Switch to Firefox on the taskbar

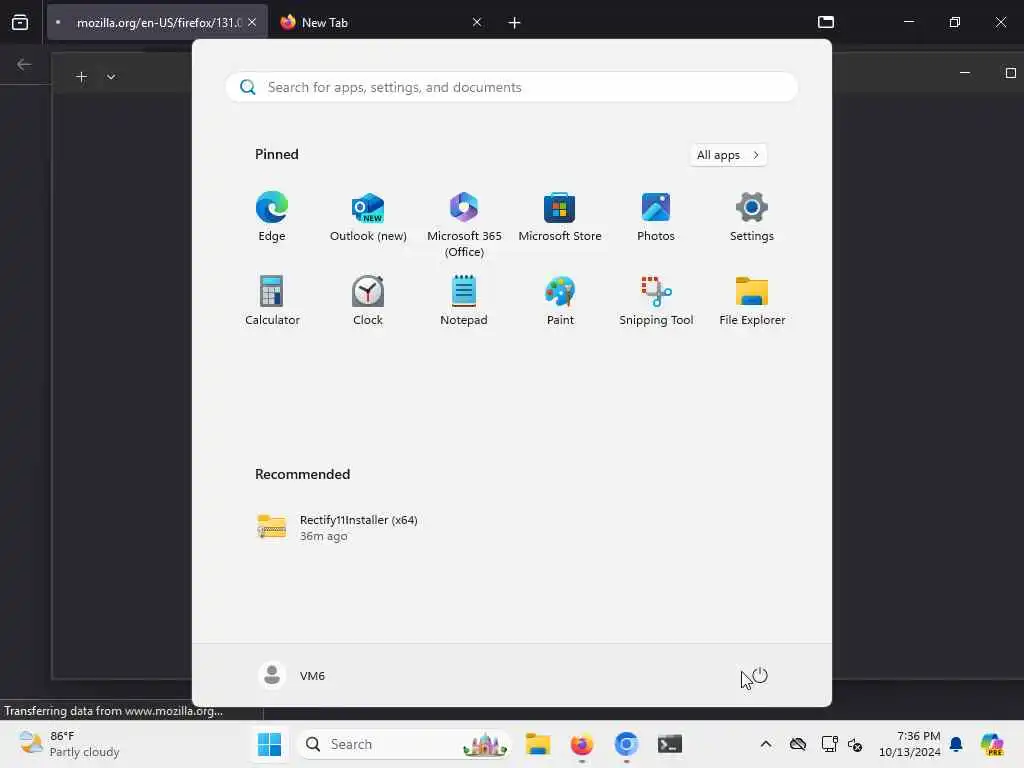[x=581, y=744]
